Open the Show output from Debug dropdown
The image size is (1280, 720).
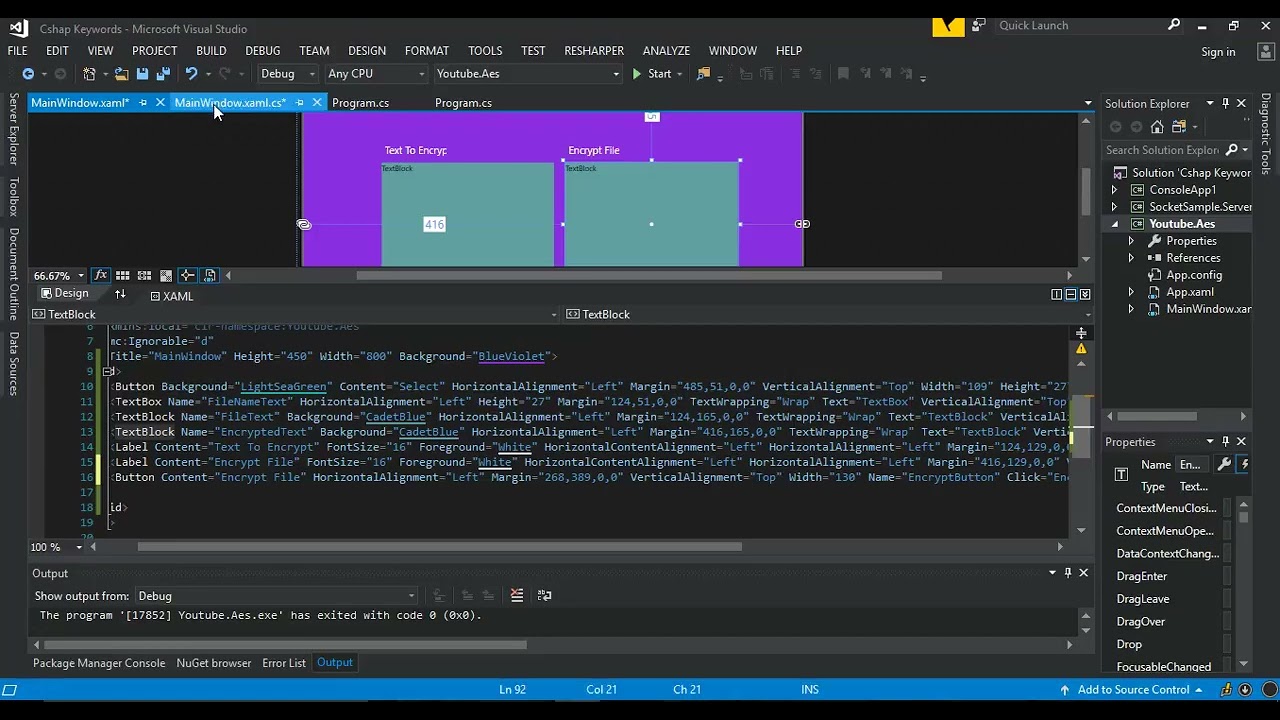(276, 596)
